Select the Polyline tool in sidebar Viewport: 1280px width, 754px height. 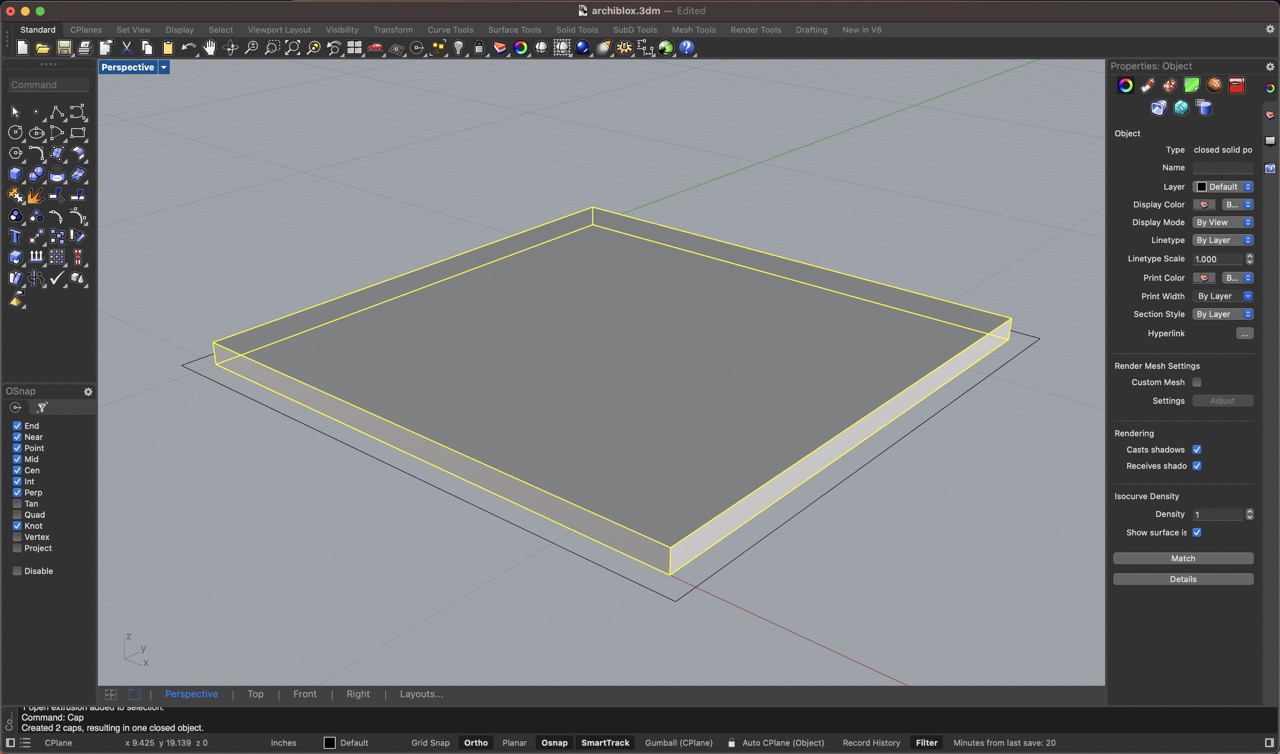click(x=57, y=112)
